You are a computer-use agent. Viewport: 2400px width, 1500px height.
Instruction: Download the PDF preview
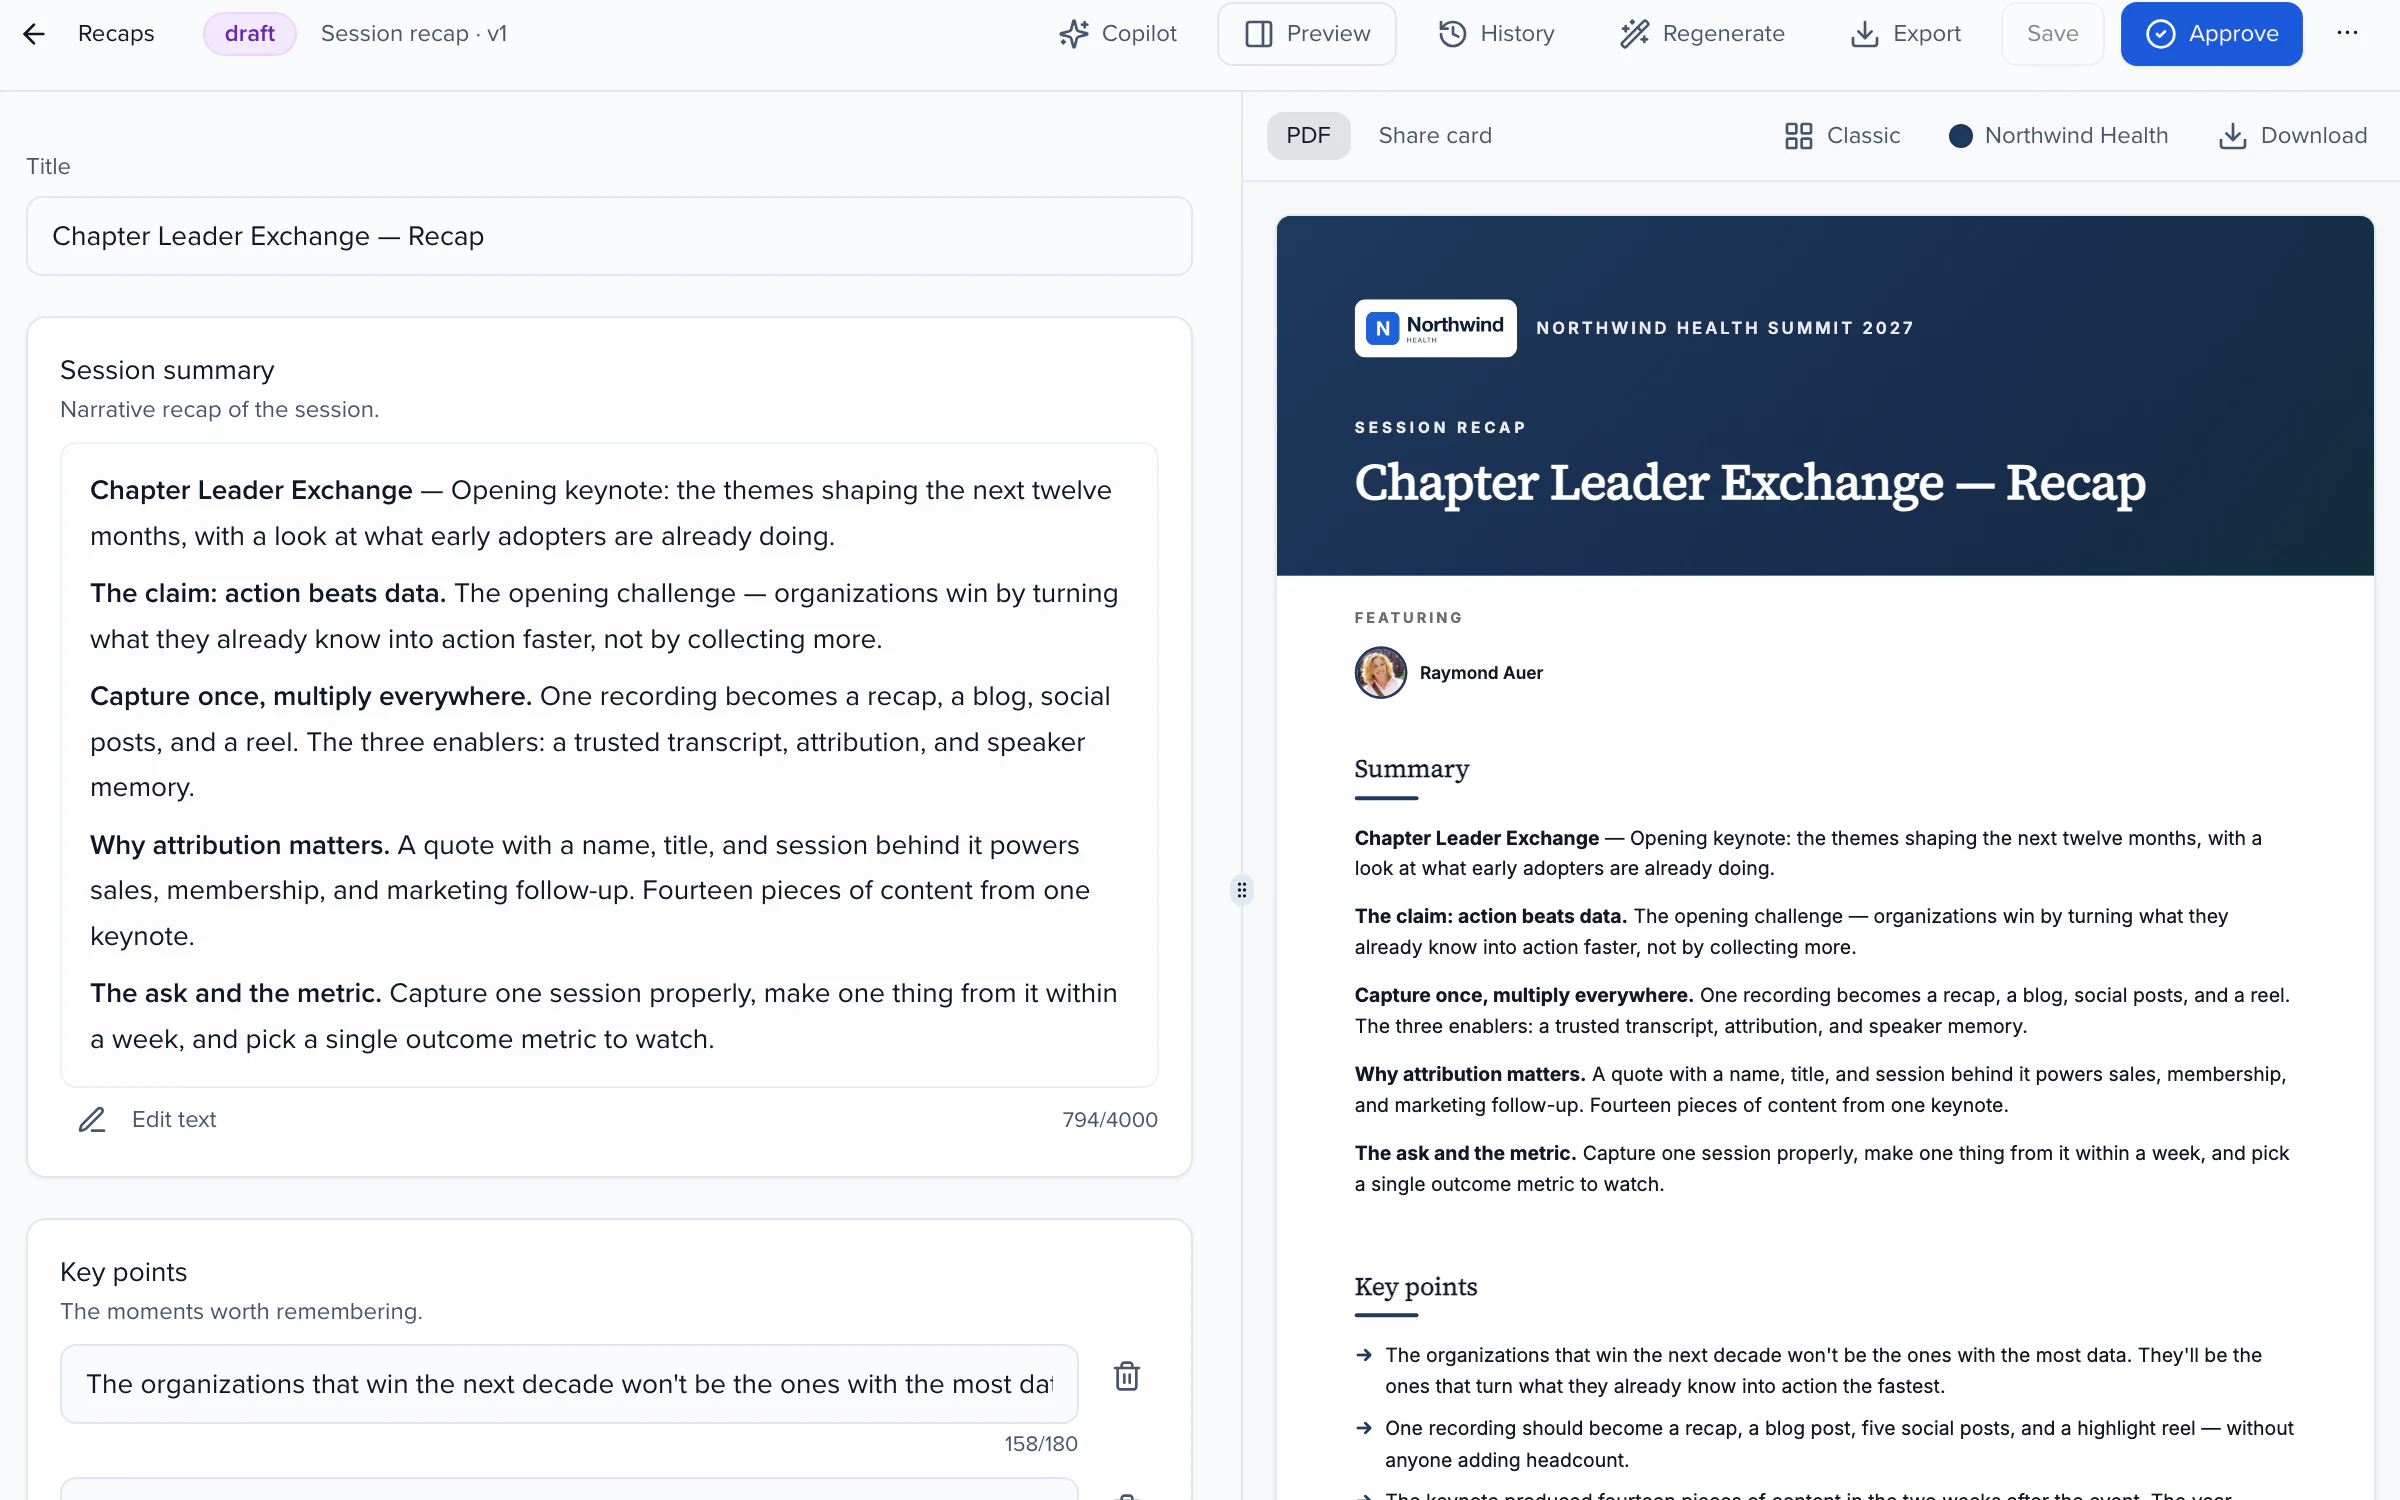point(2292,135)
